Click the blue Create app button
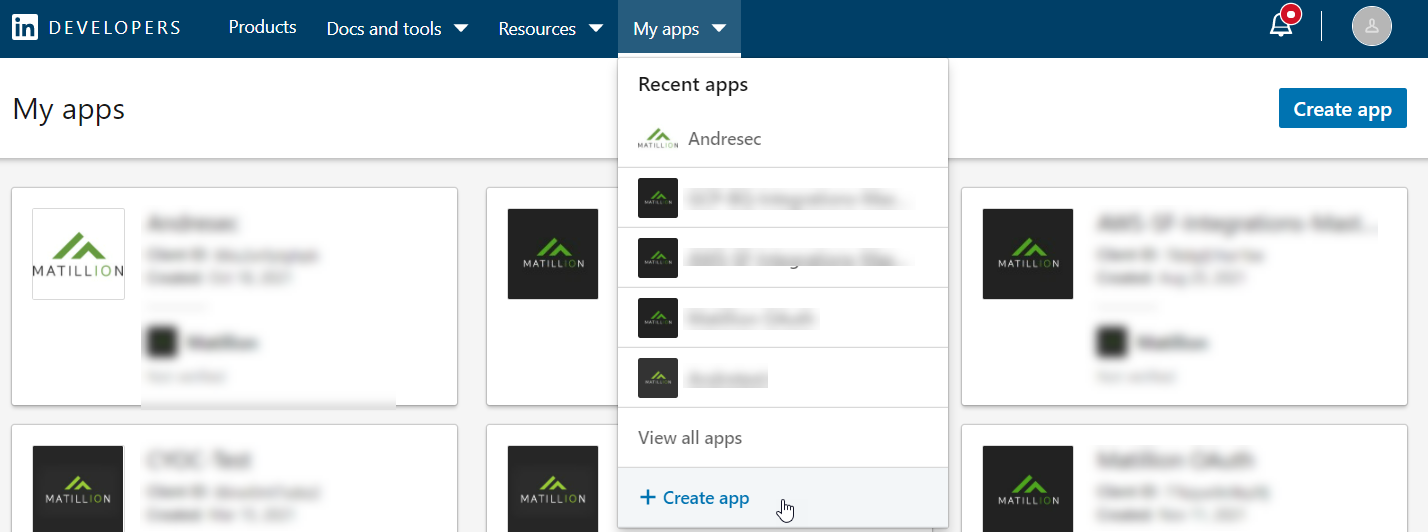The height and width of the screenshot is (532, 1428). click(x=1343, y=109)
